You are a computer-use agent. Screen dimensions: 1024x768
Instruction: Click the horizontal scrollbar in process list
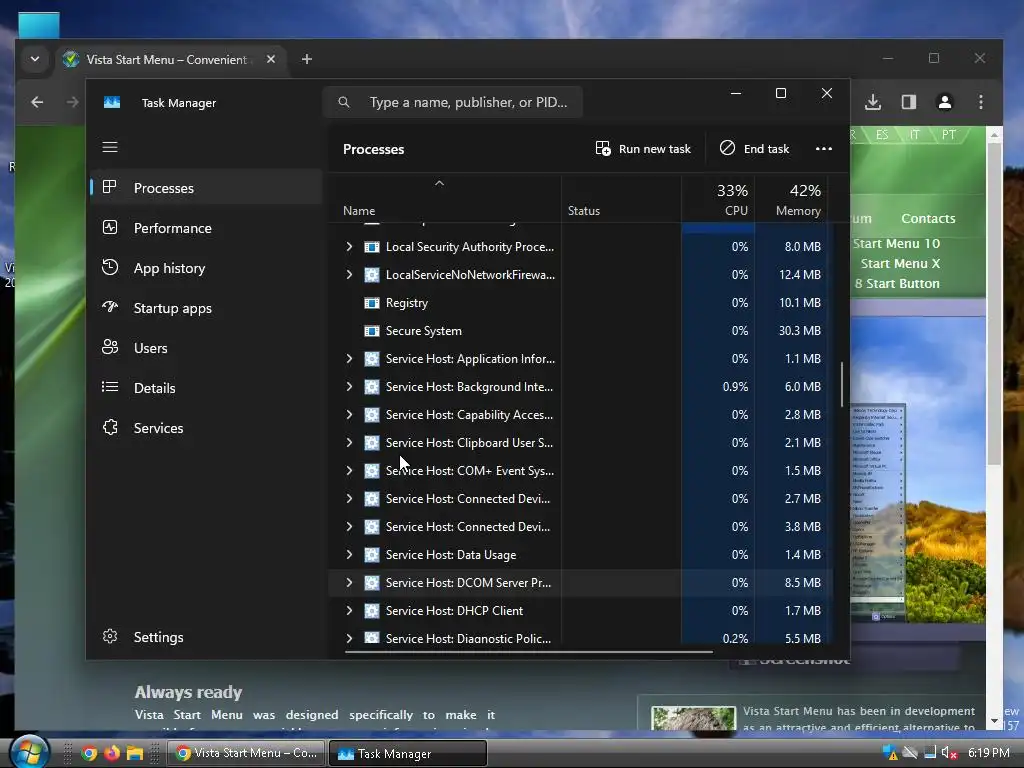(x=528, y=651)
